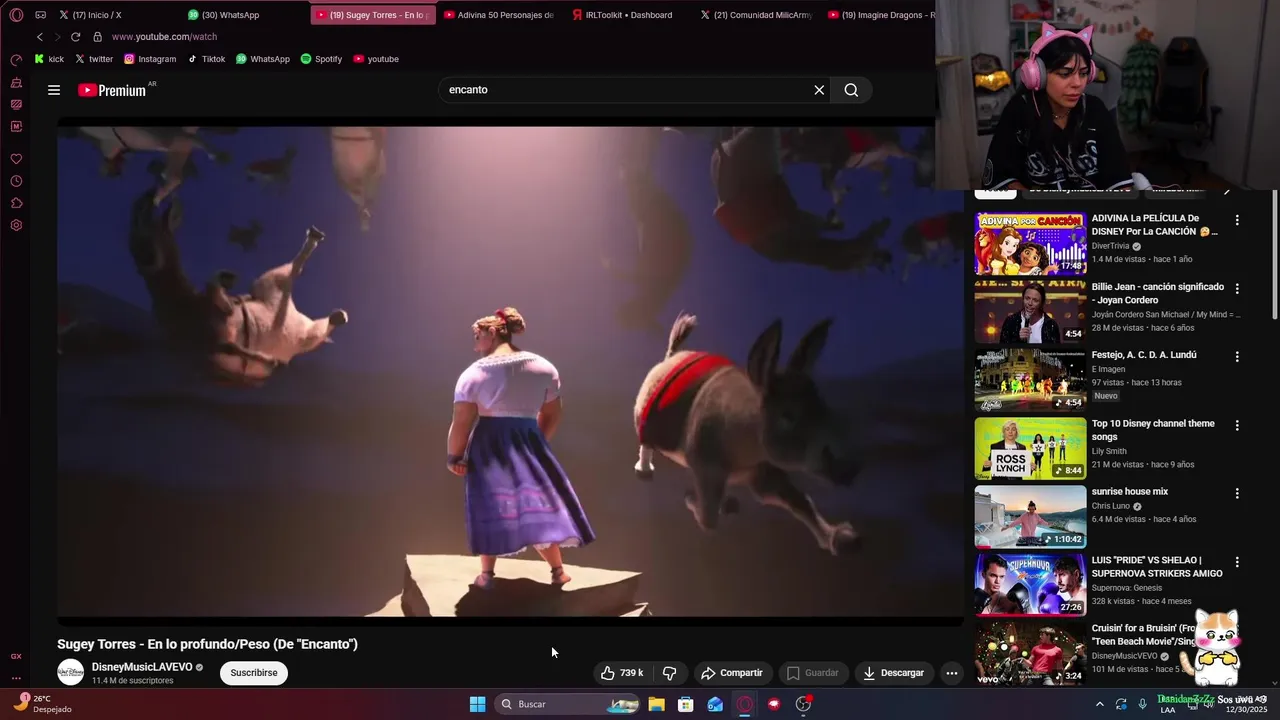
Task: Open the video title 'Cruisin' for a Bruisin''
Action: [1143, 634]
